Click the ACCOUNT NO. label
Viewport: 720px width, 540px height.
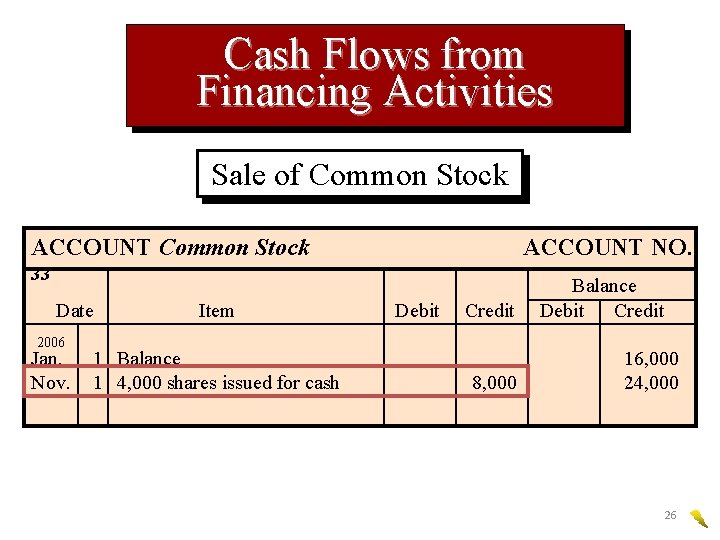[607, 247]
